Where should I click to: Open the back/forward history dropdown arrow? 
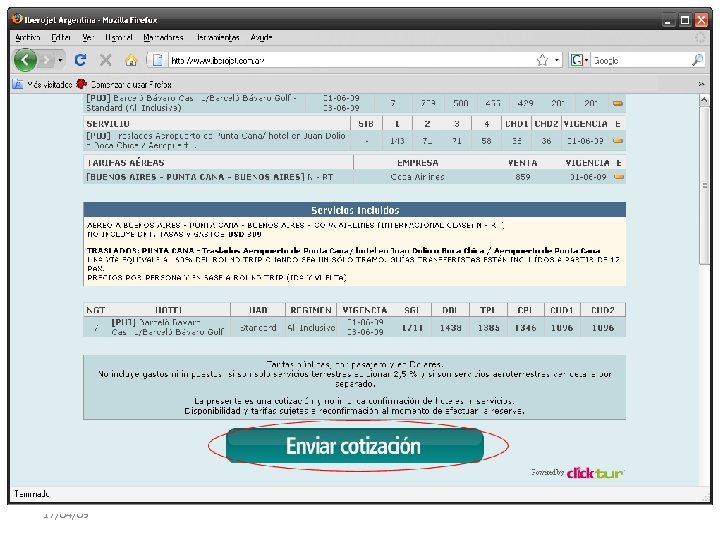coord(60,60)
